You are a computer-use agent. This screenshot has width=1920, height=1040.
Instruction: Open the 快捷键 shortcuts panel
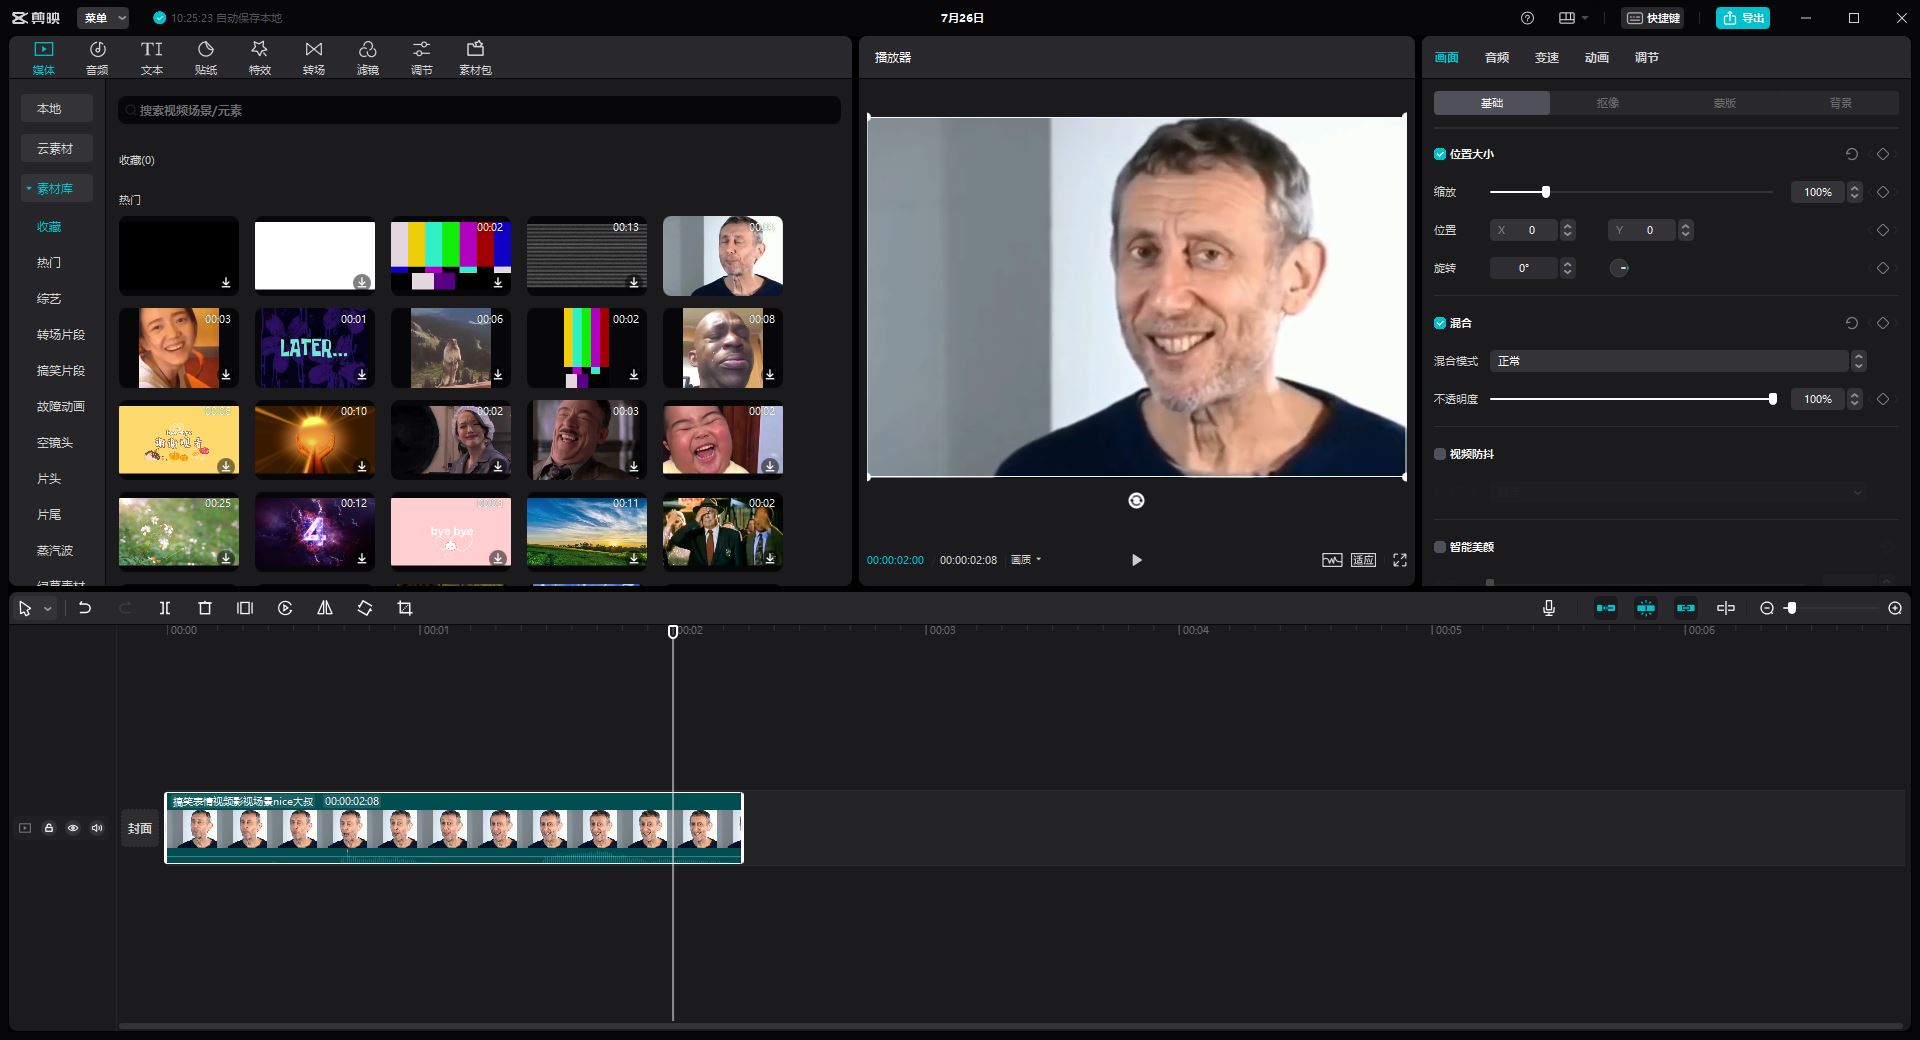point(1654,17)
